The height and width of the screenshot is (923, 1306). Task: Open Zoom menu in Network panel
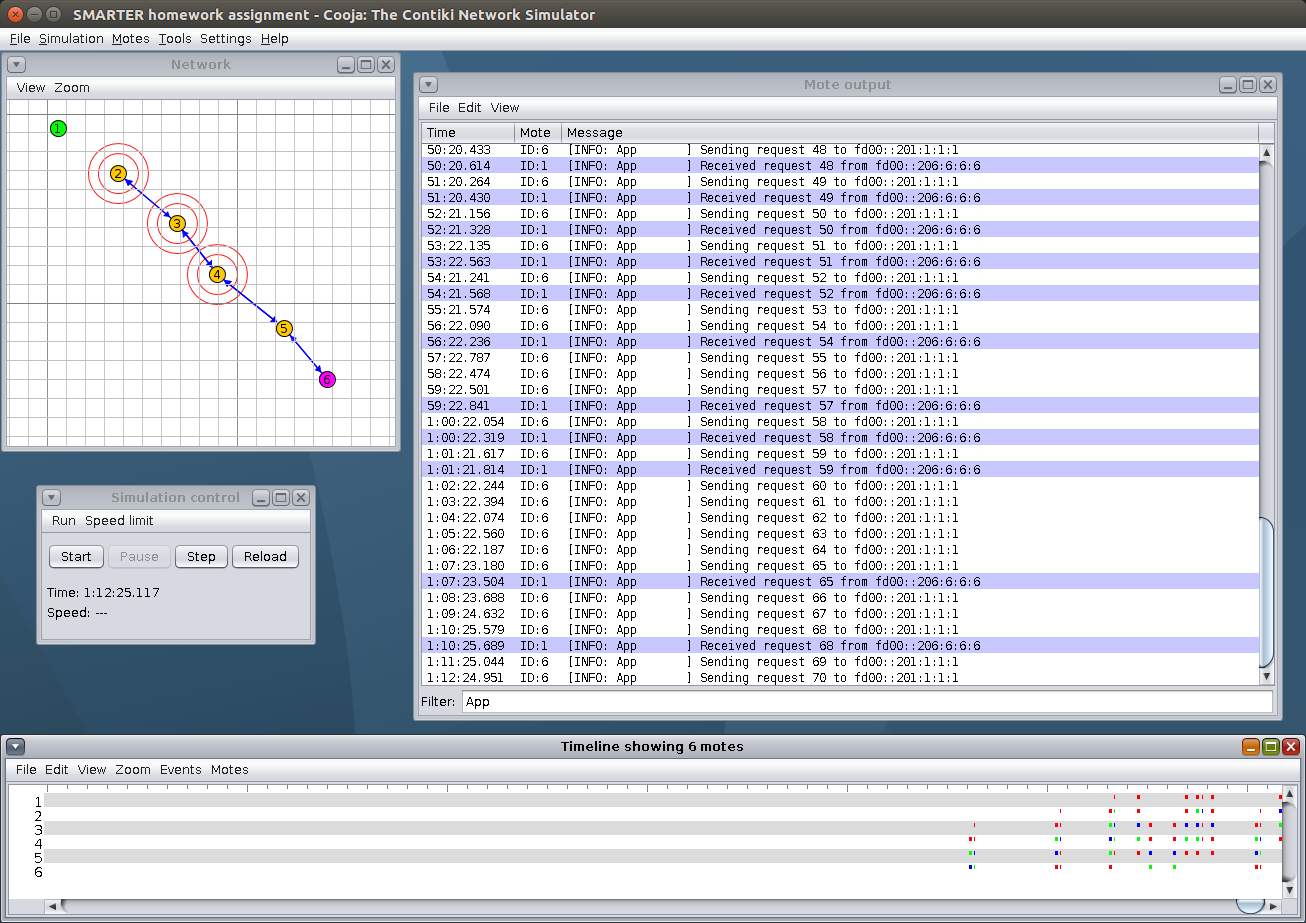(x=72, y=88)
